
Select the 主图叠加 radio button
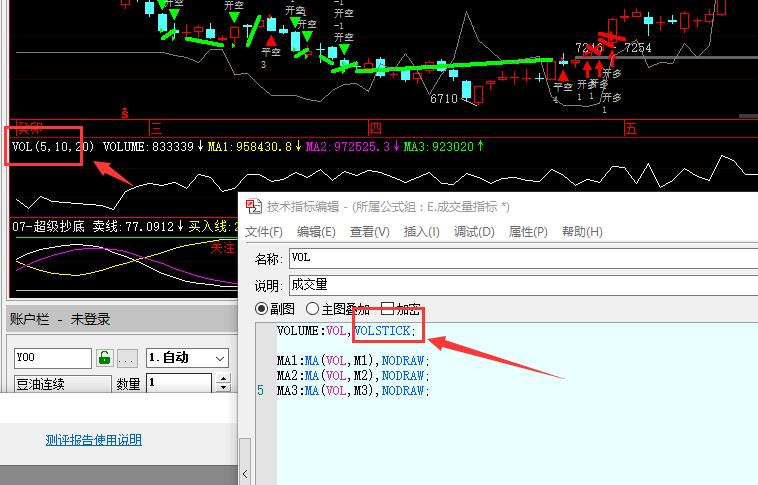(x=312, y=309)
